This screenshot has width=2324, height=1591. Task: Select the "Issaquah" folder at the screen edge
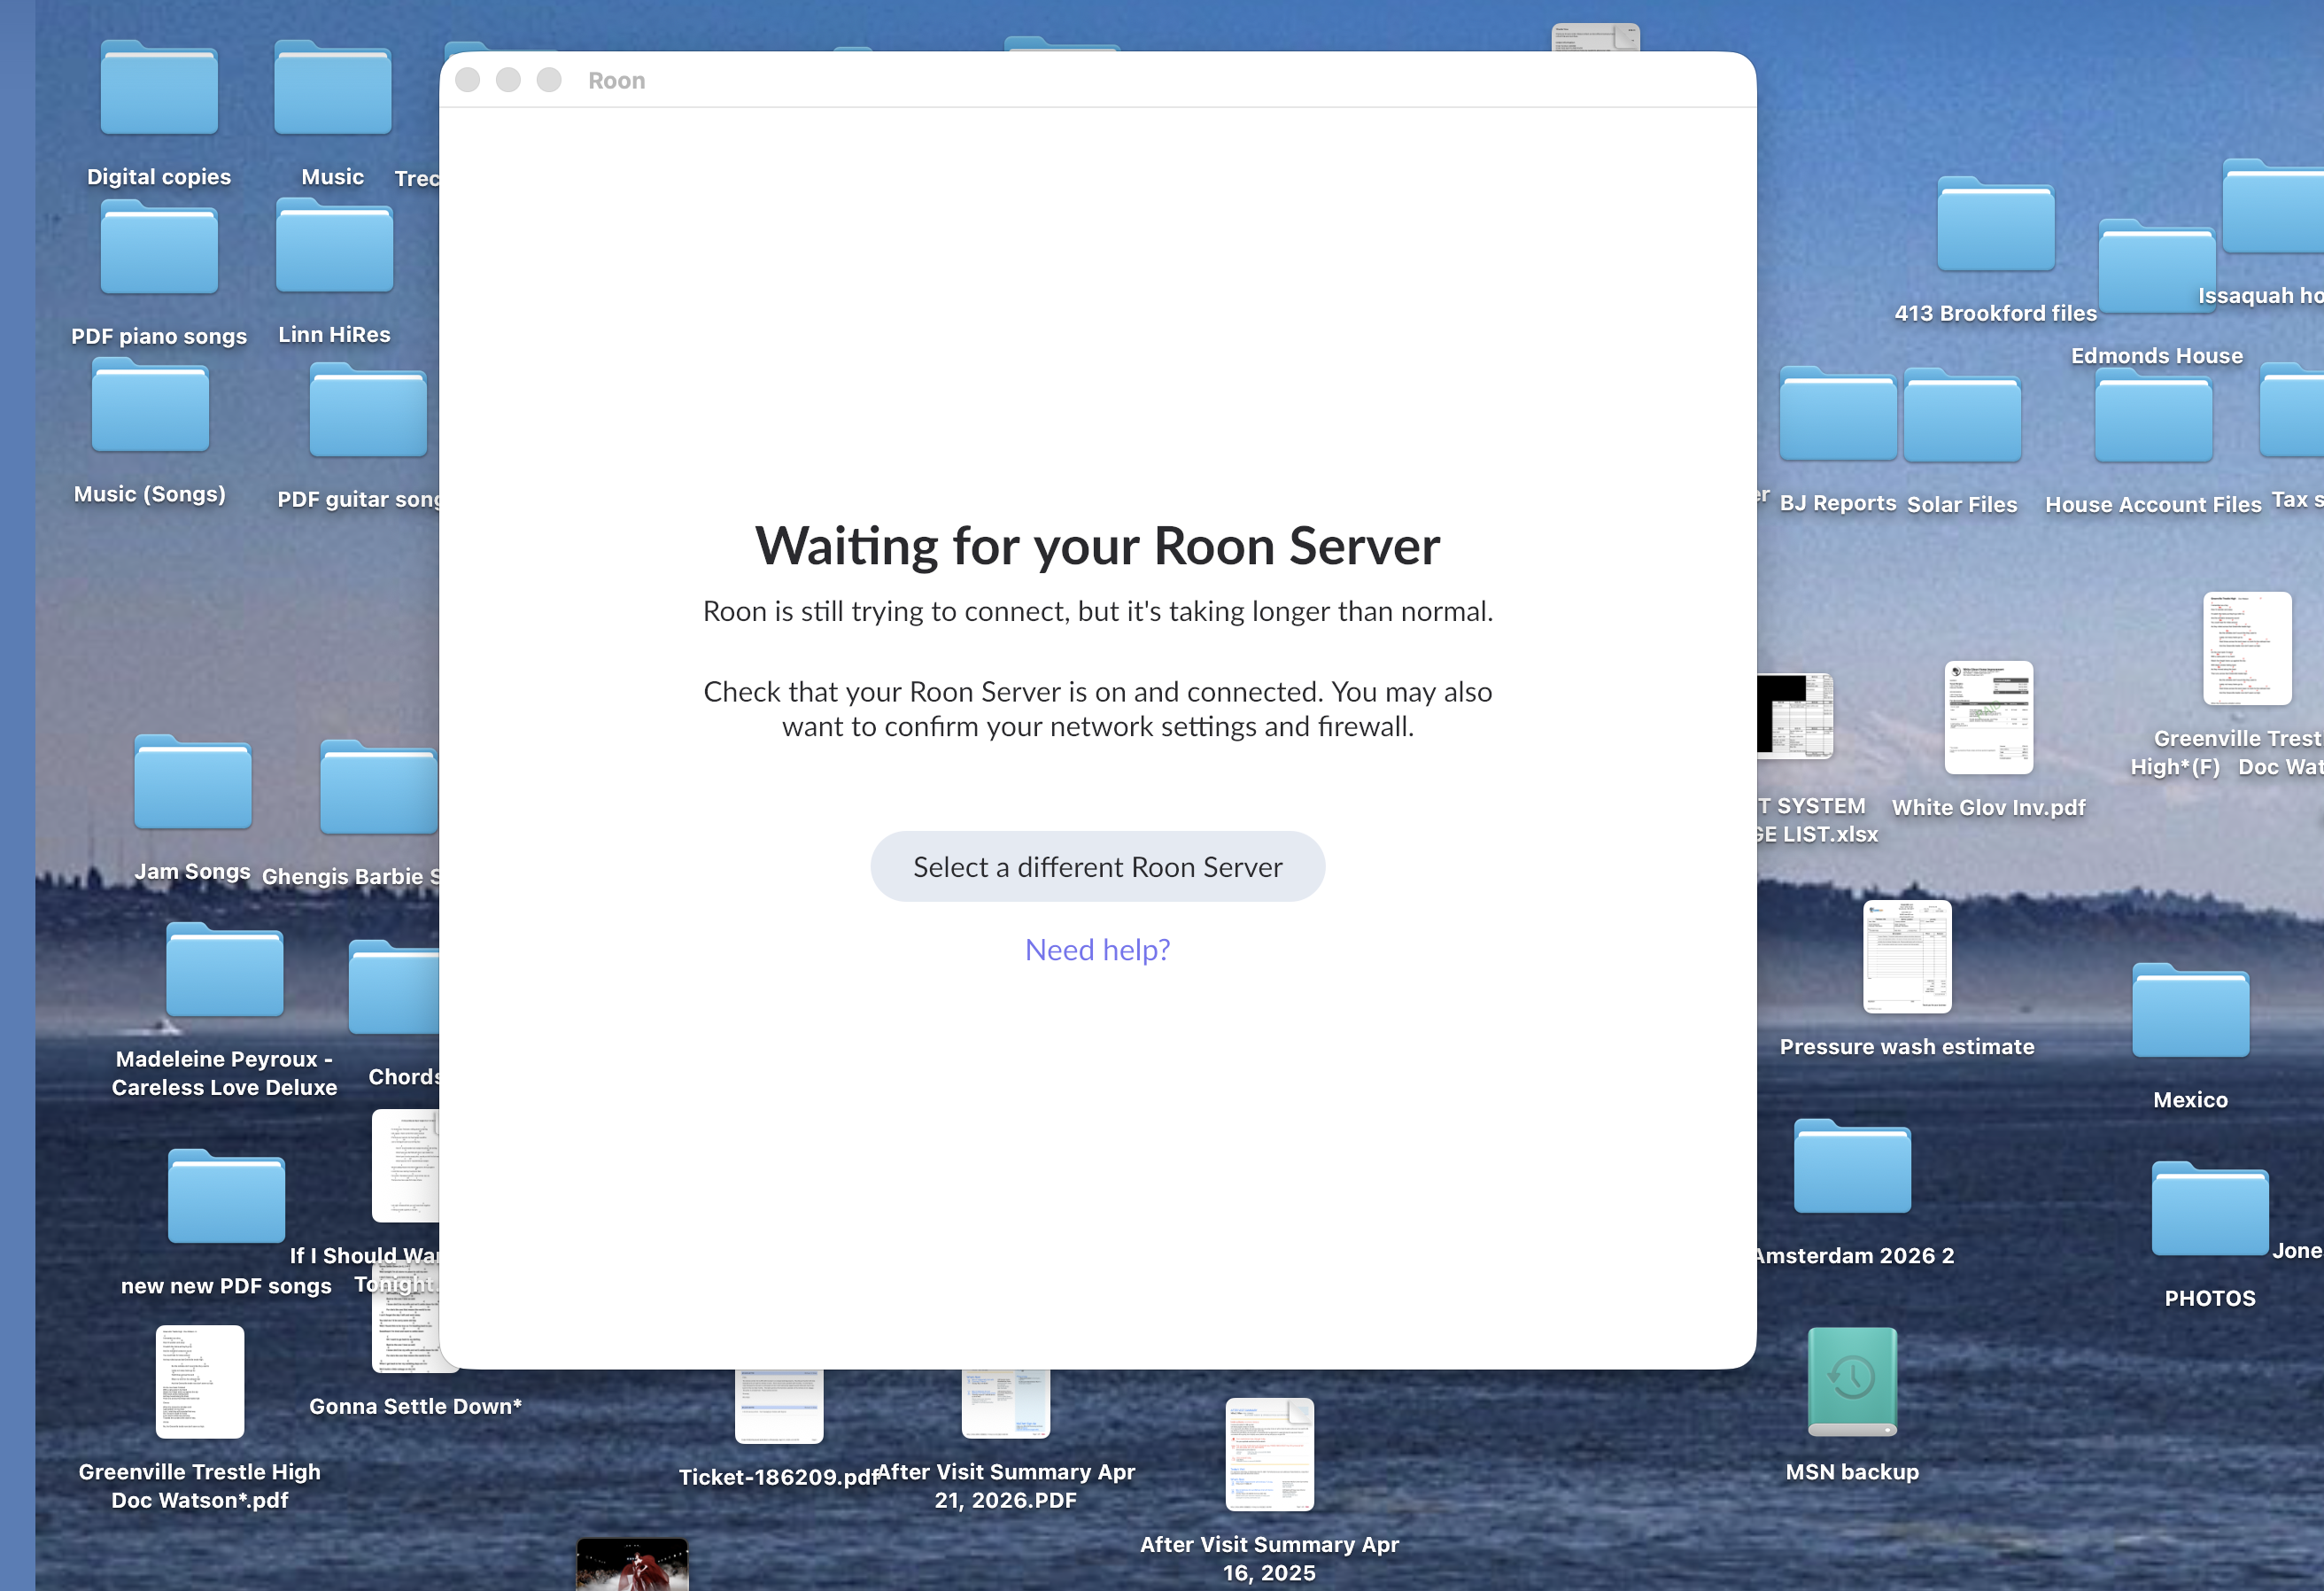tap(2273, 207)
